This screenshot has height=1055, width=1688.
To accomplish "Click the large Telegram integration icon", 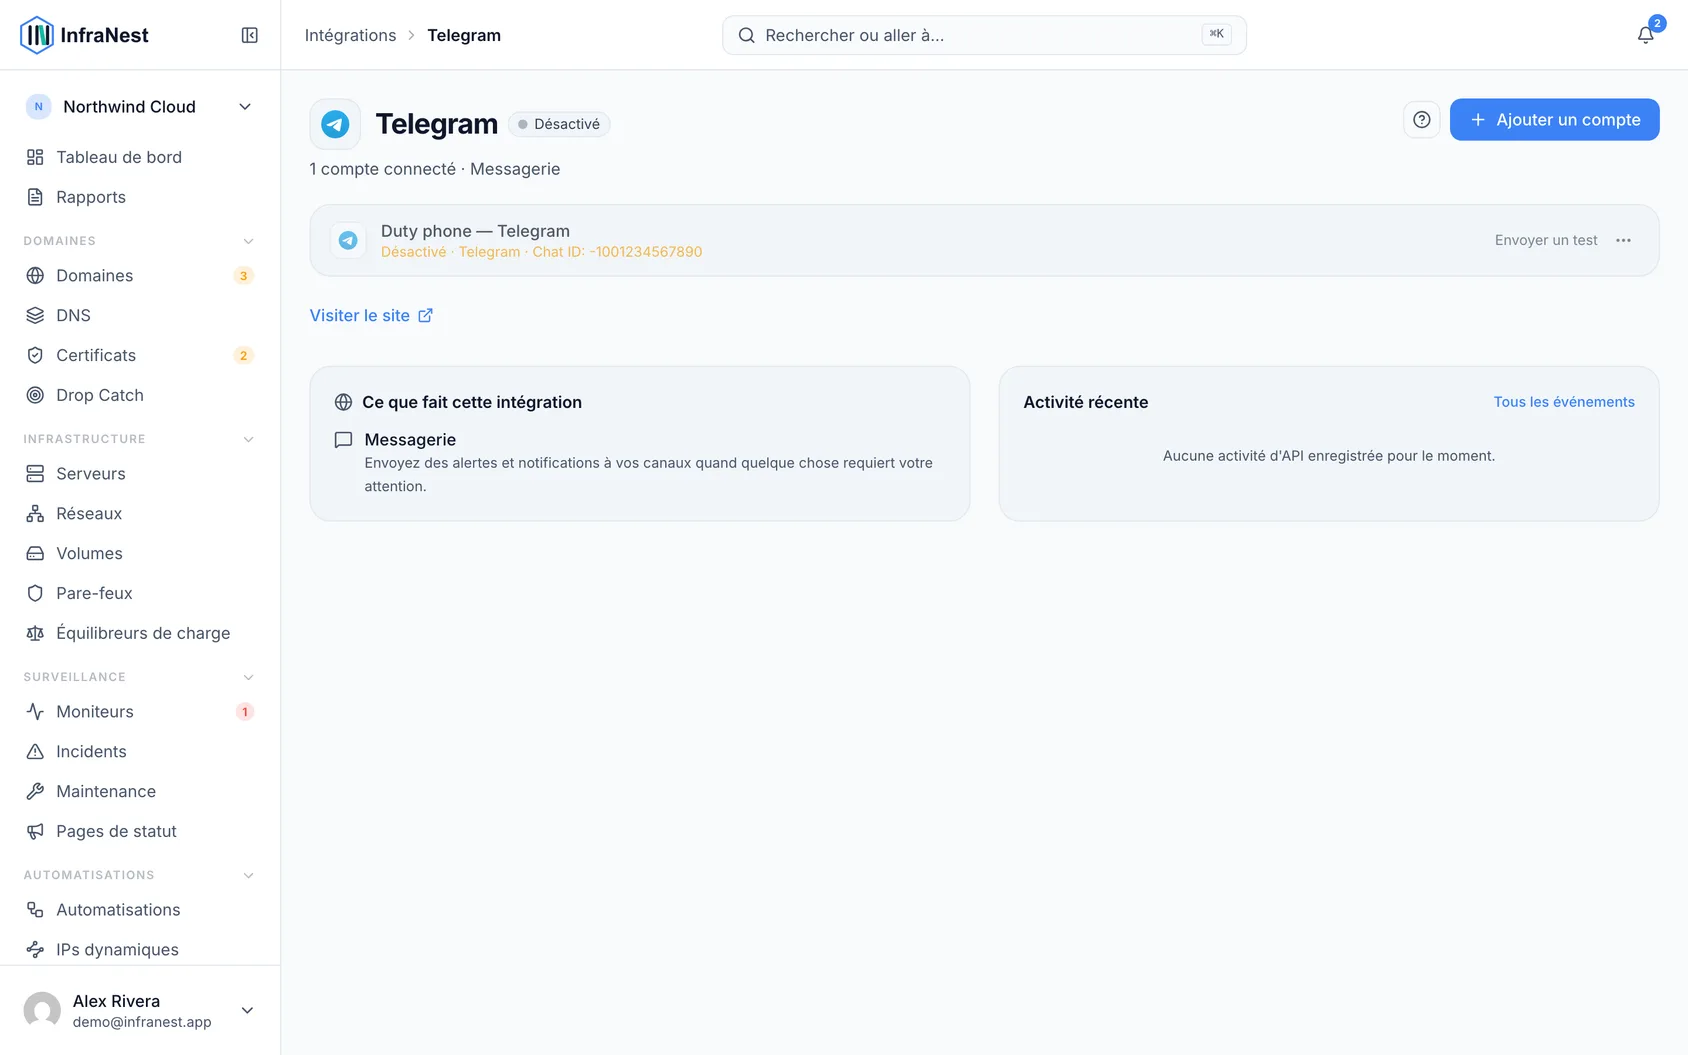I will [x=335, y=124].
